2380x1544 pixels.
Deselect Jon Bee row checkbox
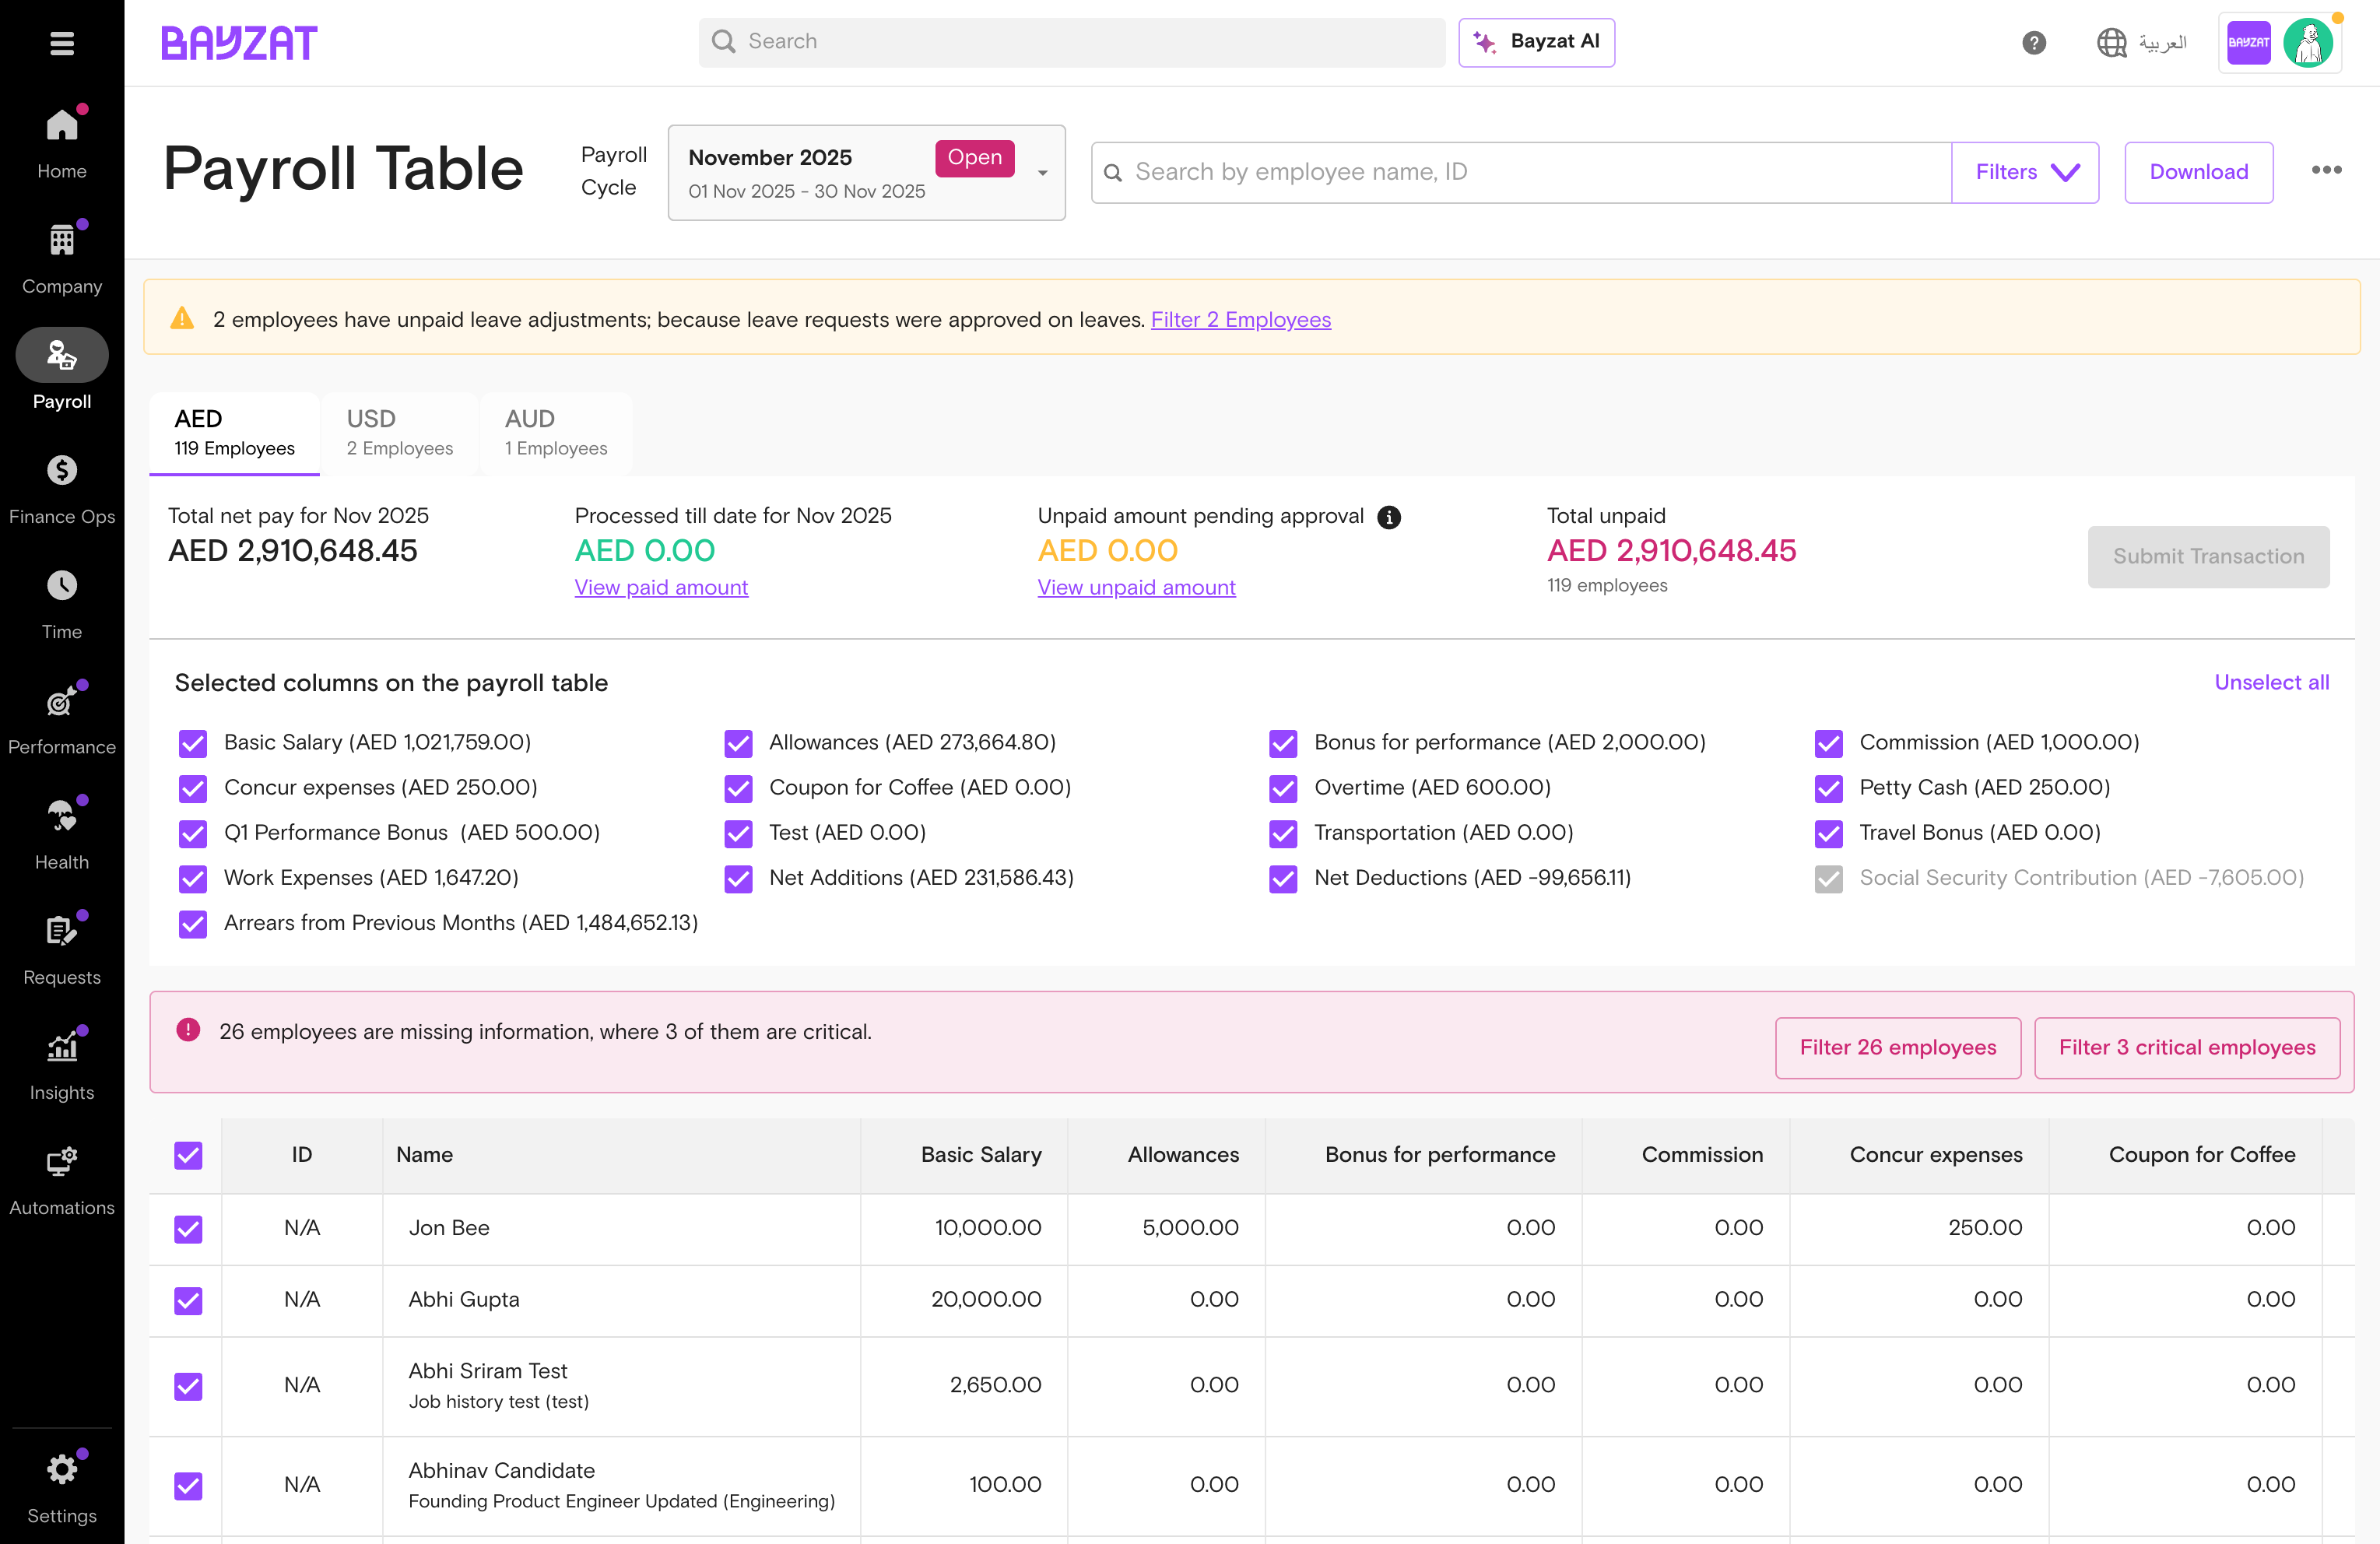(188, 1228)
